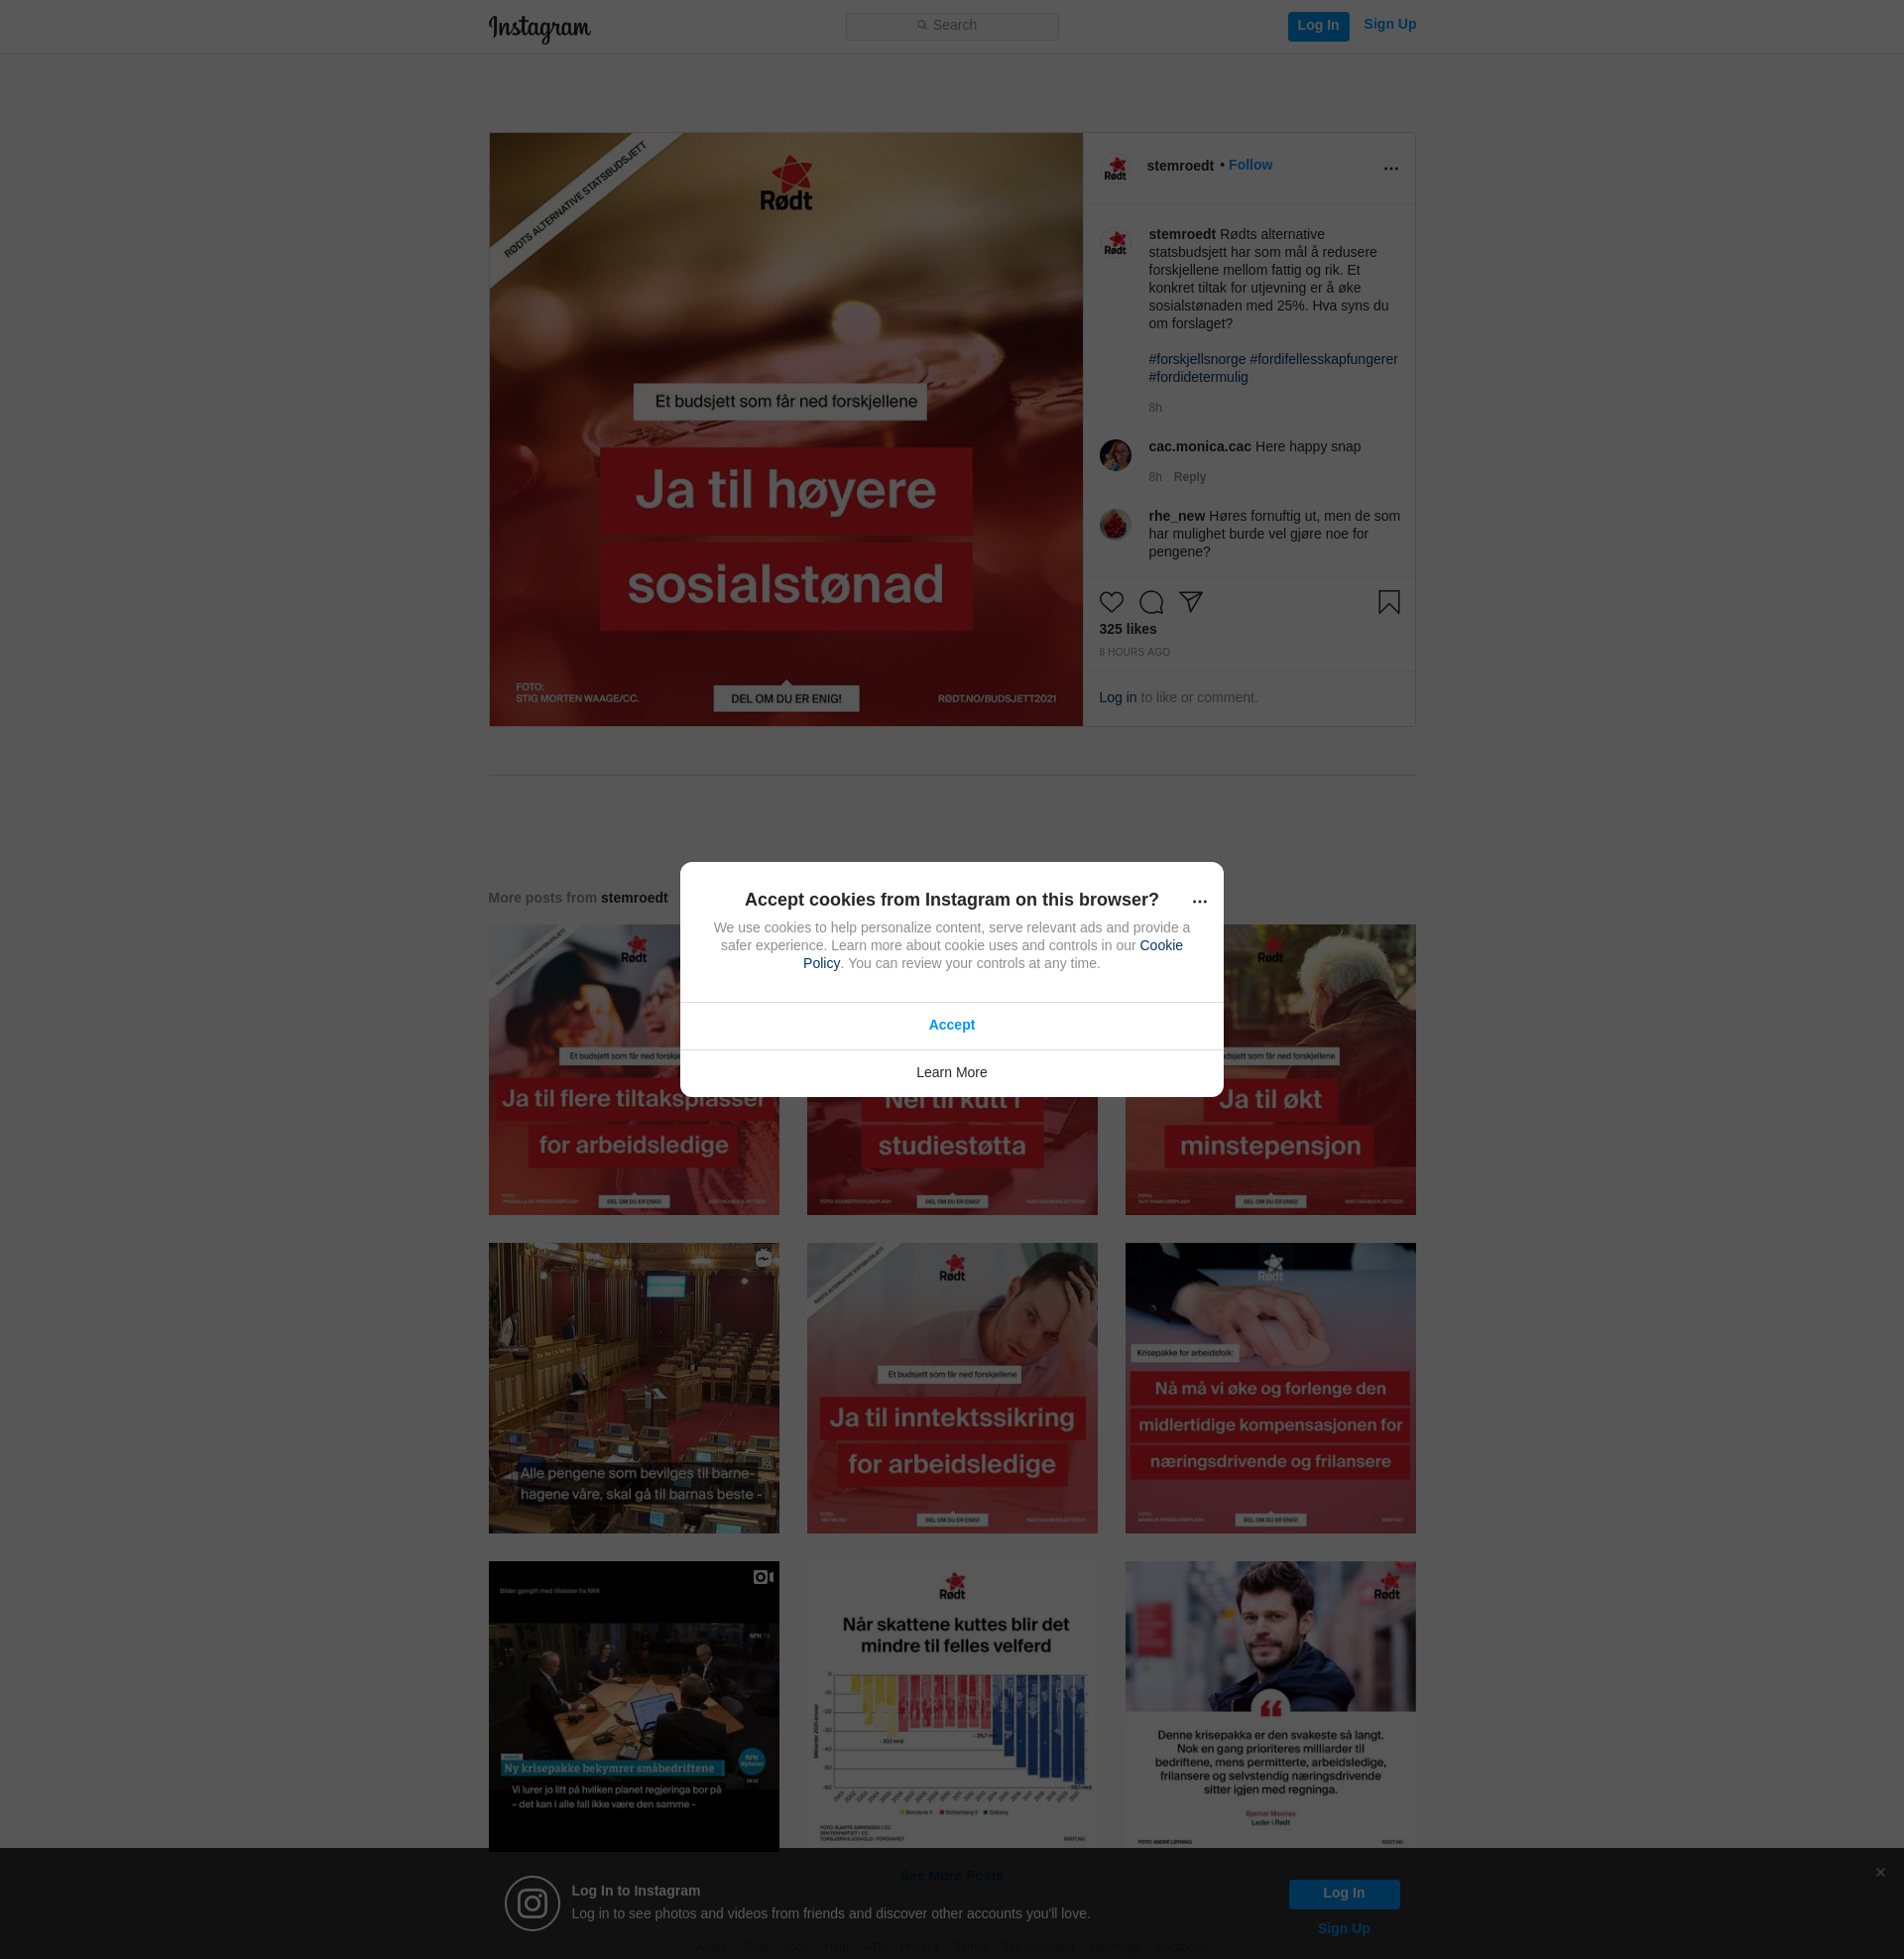Open the #fordidetermulig hashtag

[1198, 377]
